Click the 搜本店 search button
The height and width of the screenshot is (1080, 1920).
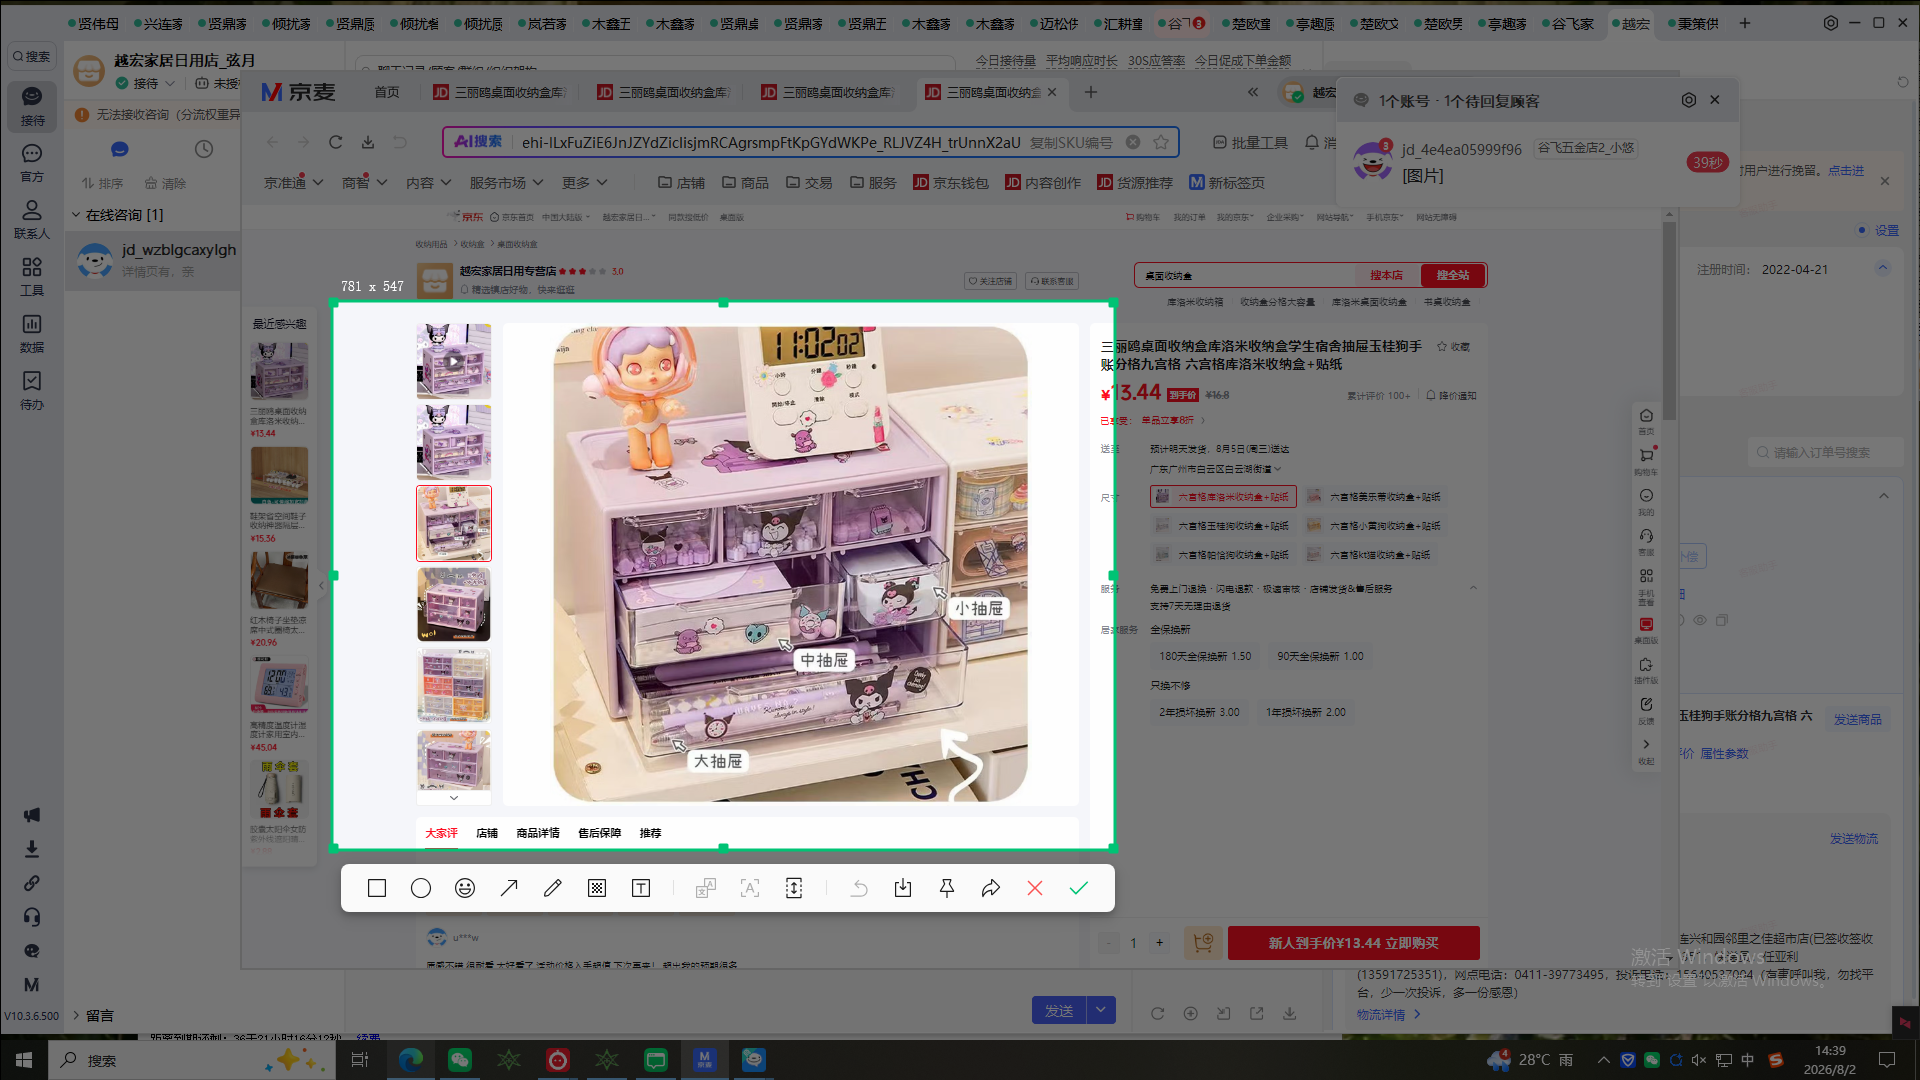(x=1386, y=275)
